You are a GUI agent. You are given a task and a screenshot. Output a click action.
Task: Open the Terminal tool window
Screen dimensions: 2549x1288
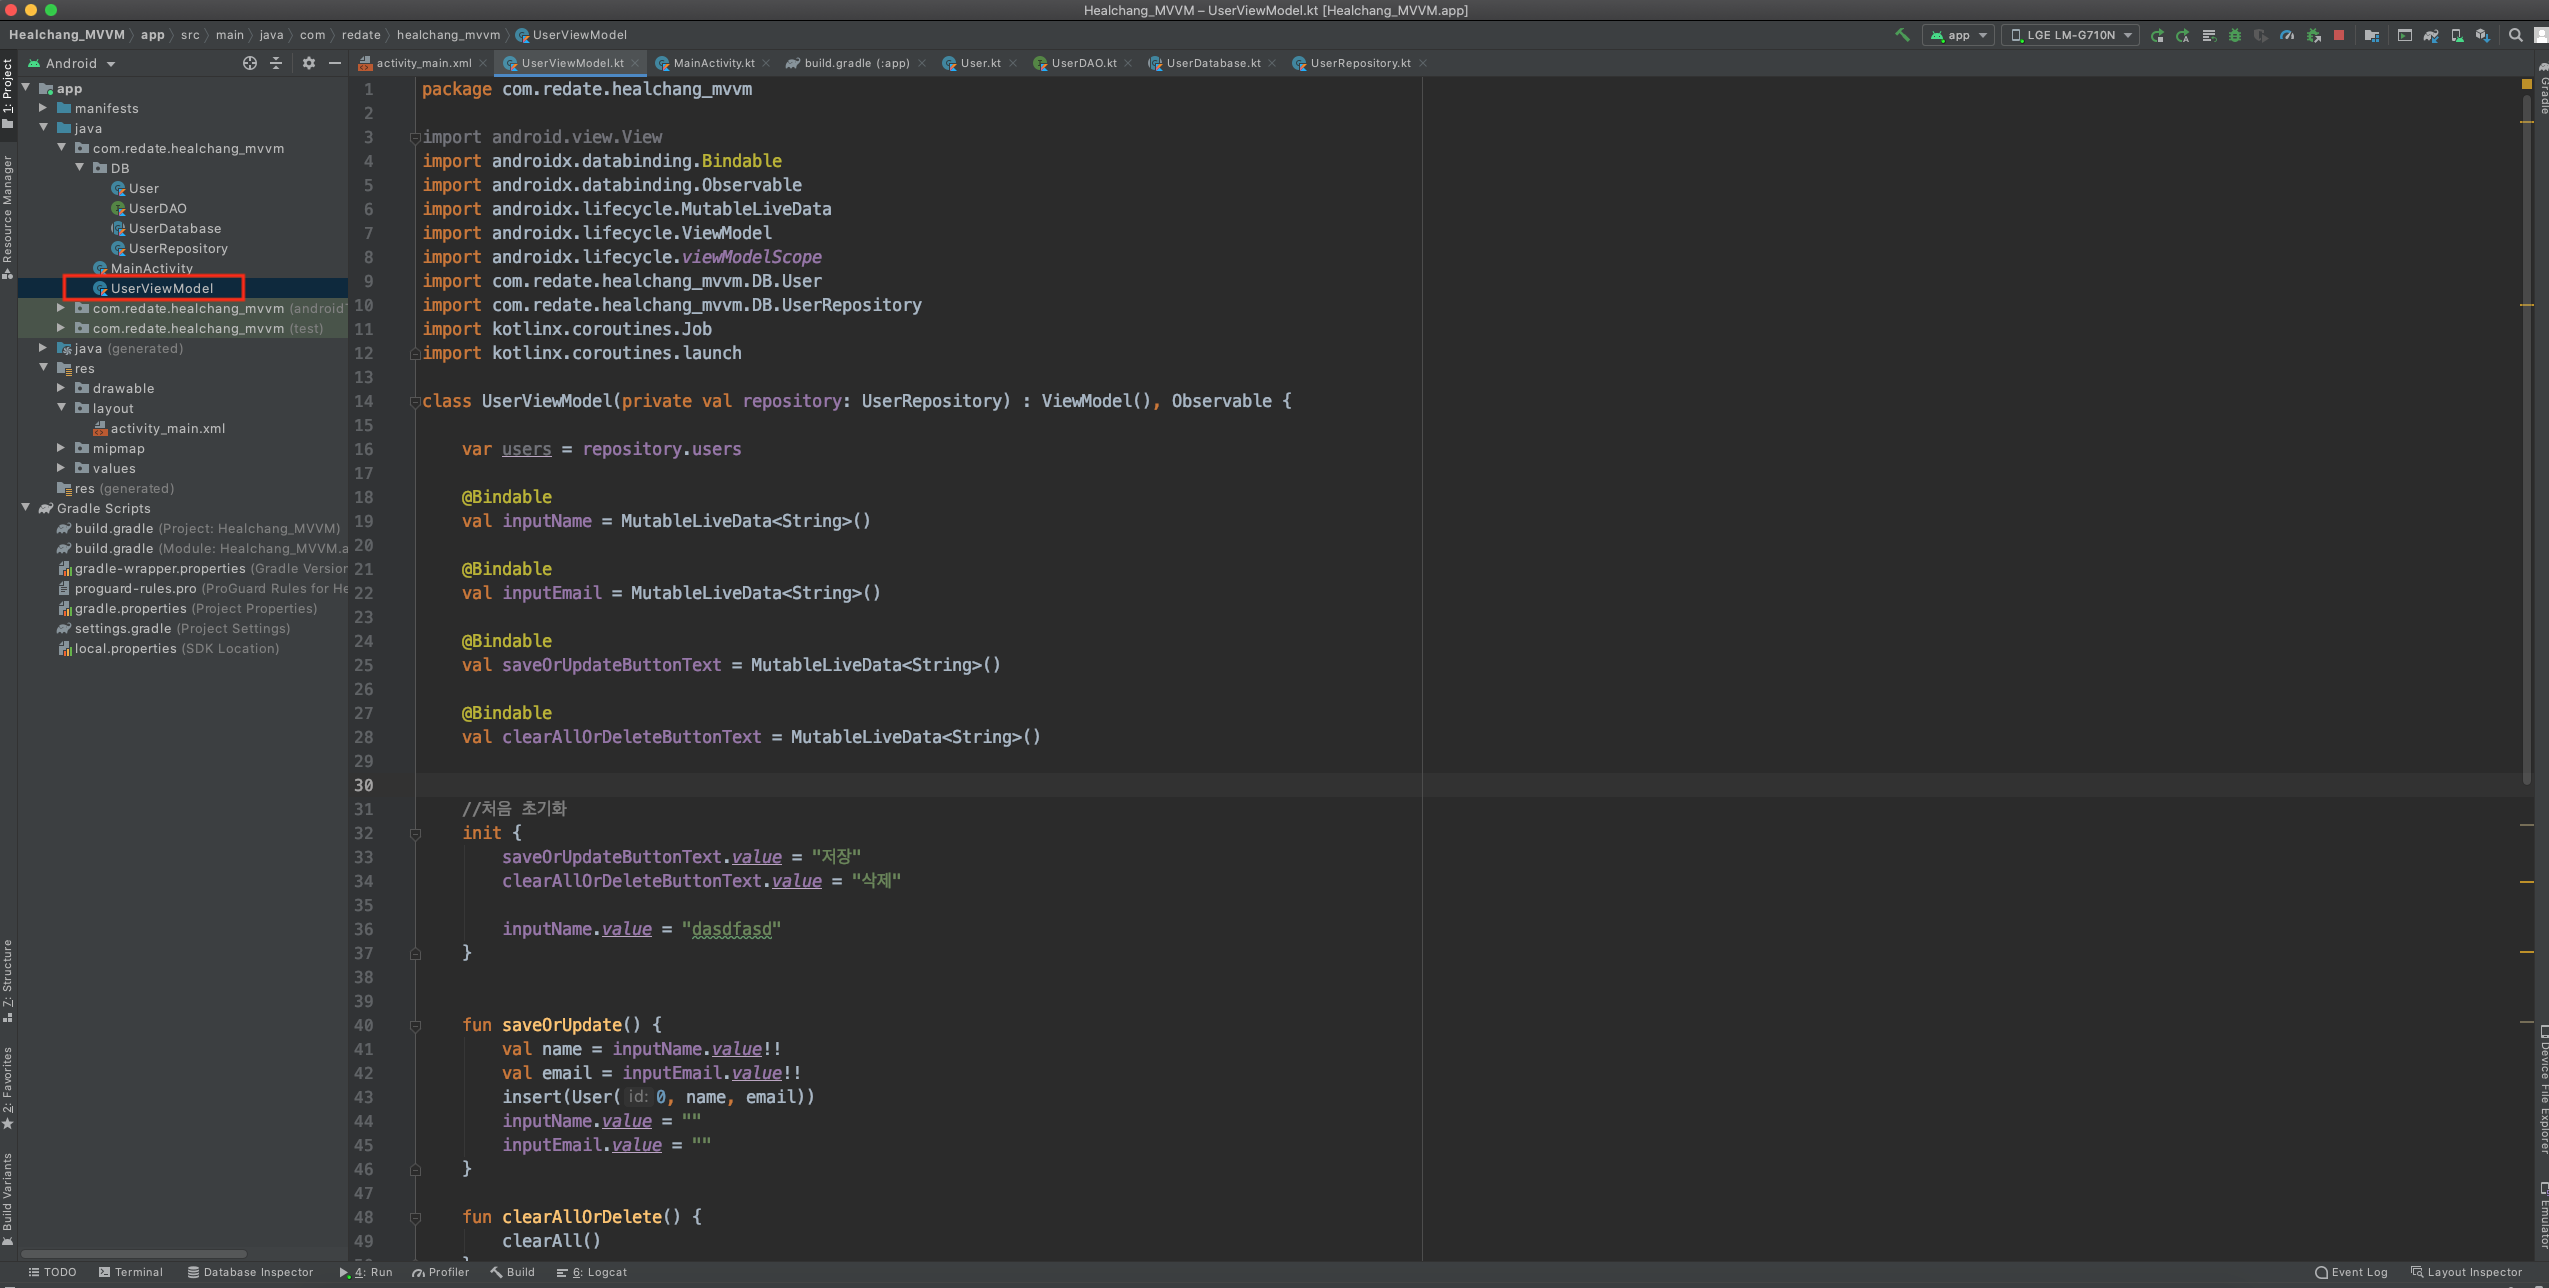point(131,1272)
